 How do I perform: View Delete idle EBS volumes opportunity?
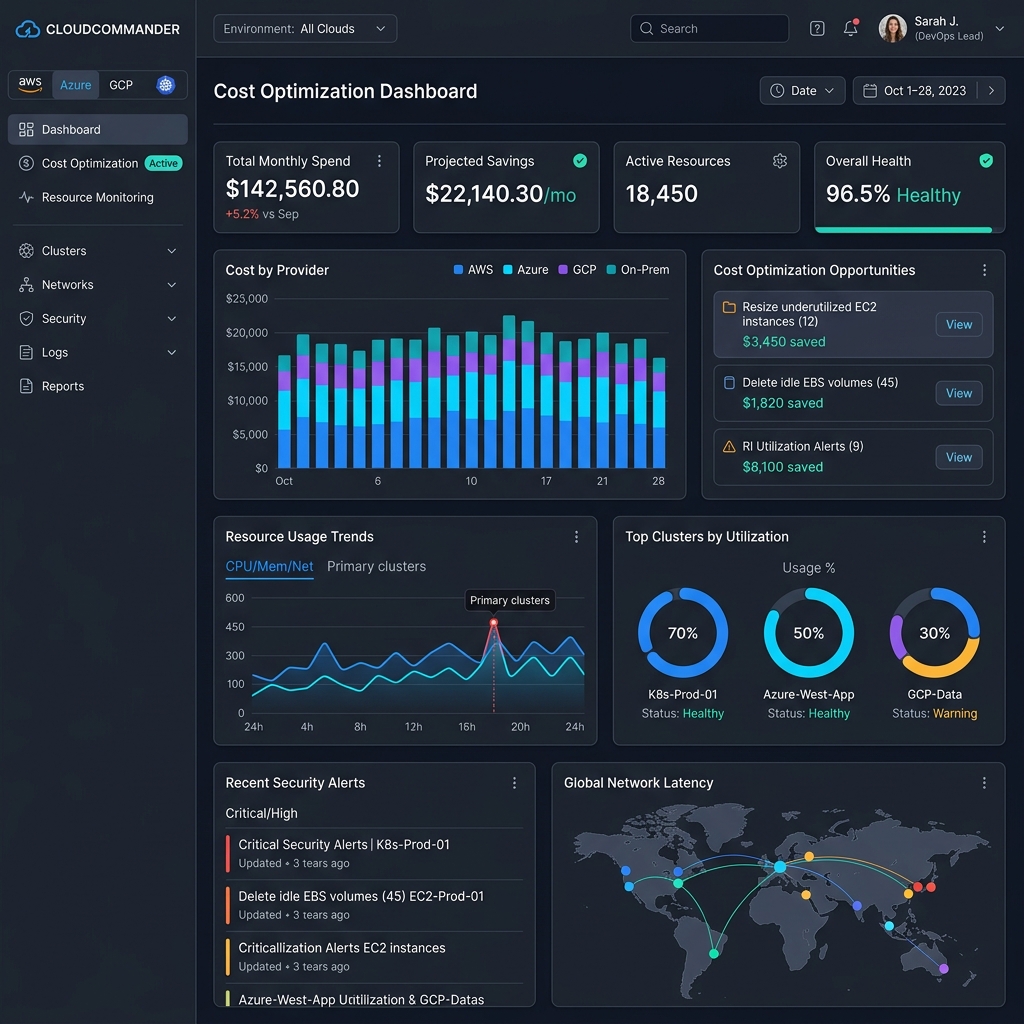[x=959, y=393]
